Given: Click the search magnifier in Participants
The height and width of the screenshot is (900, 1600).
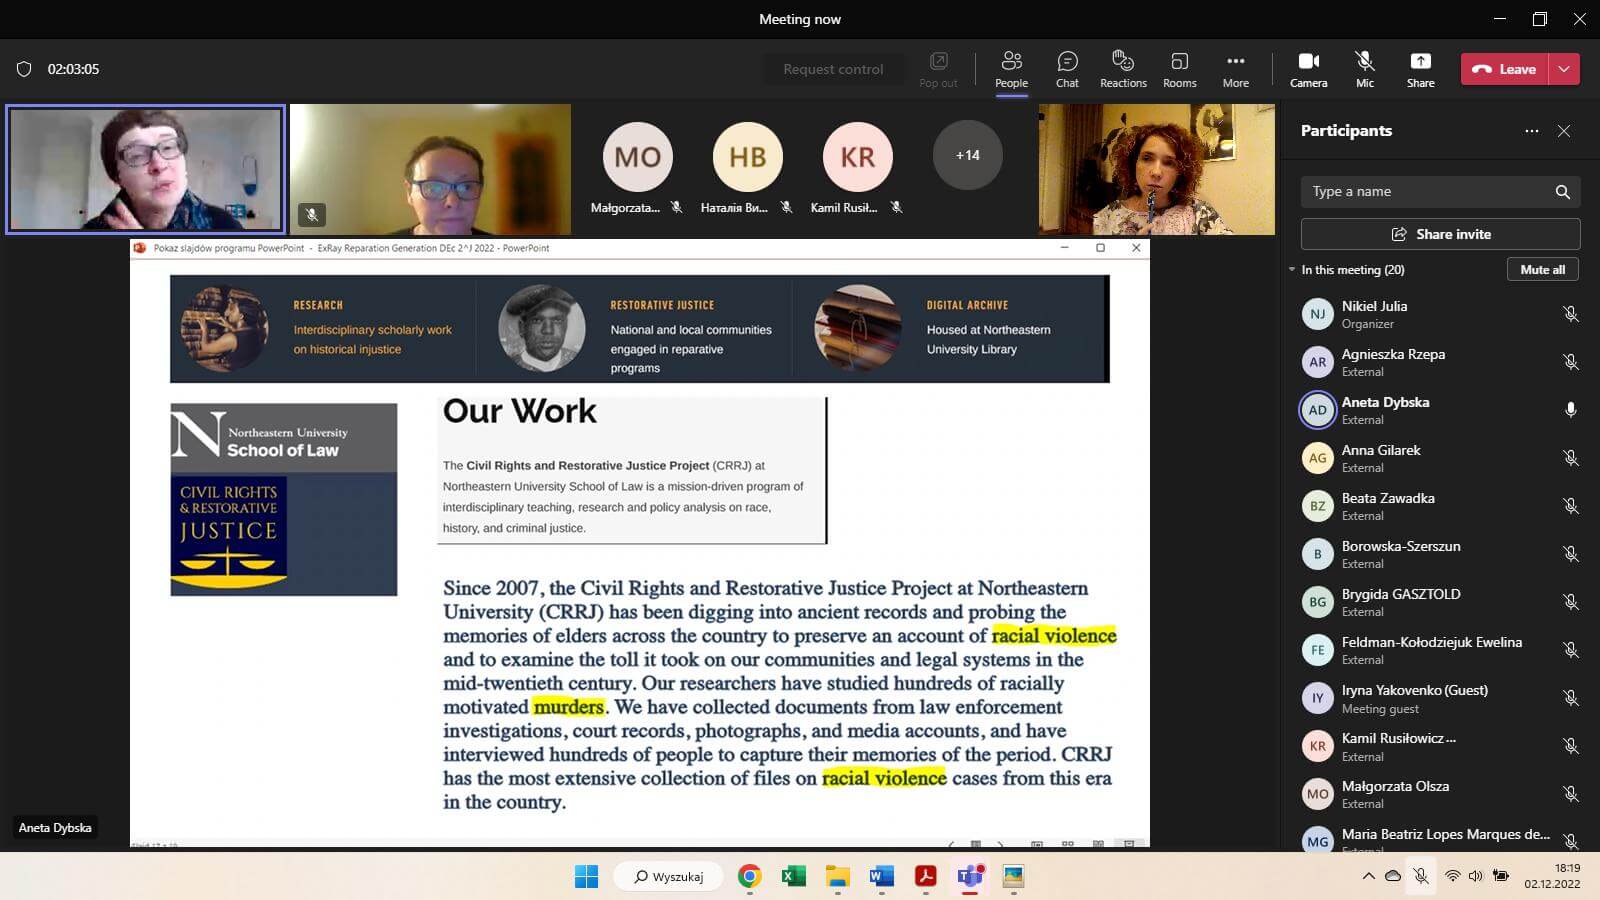Looking at the screenshot, I should 1563,192.
